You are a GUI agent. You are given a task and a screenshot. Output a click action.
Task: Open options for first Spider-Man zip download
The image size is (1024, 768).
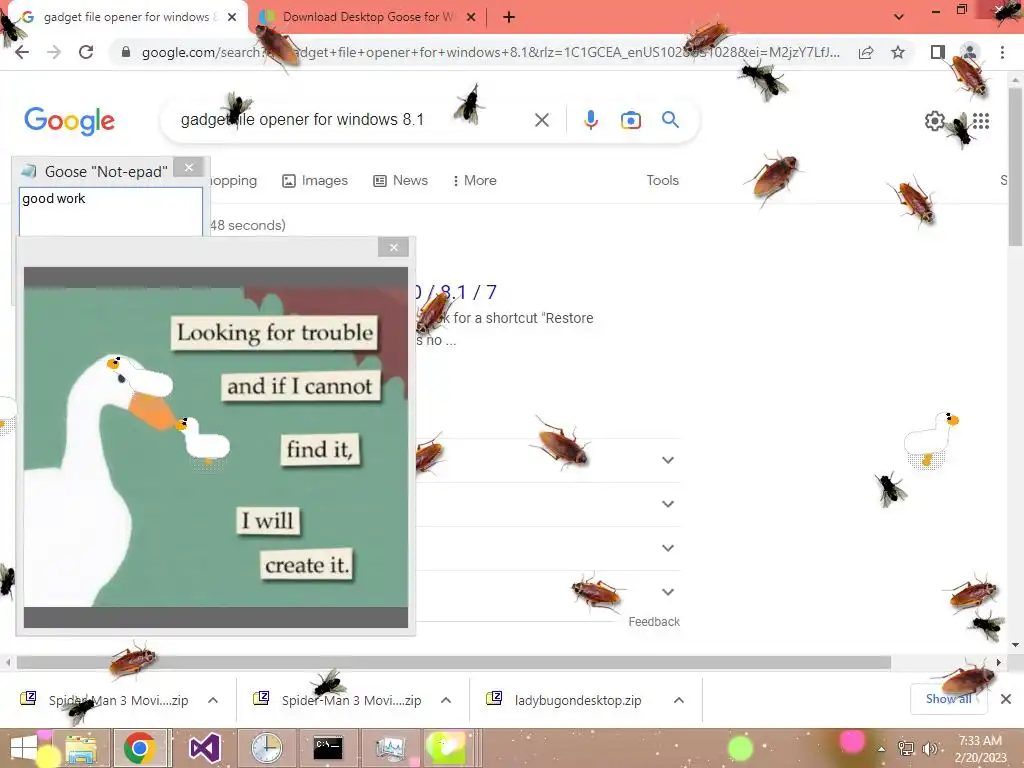(213, 700)
